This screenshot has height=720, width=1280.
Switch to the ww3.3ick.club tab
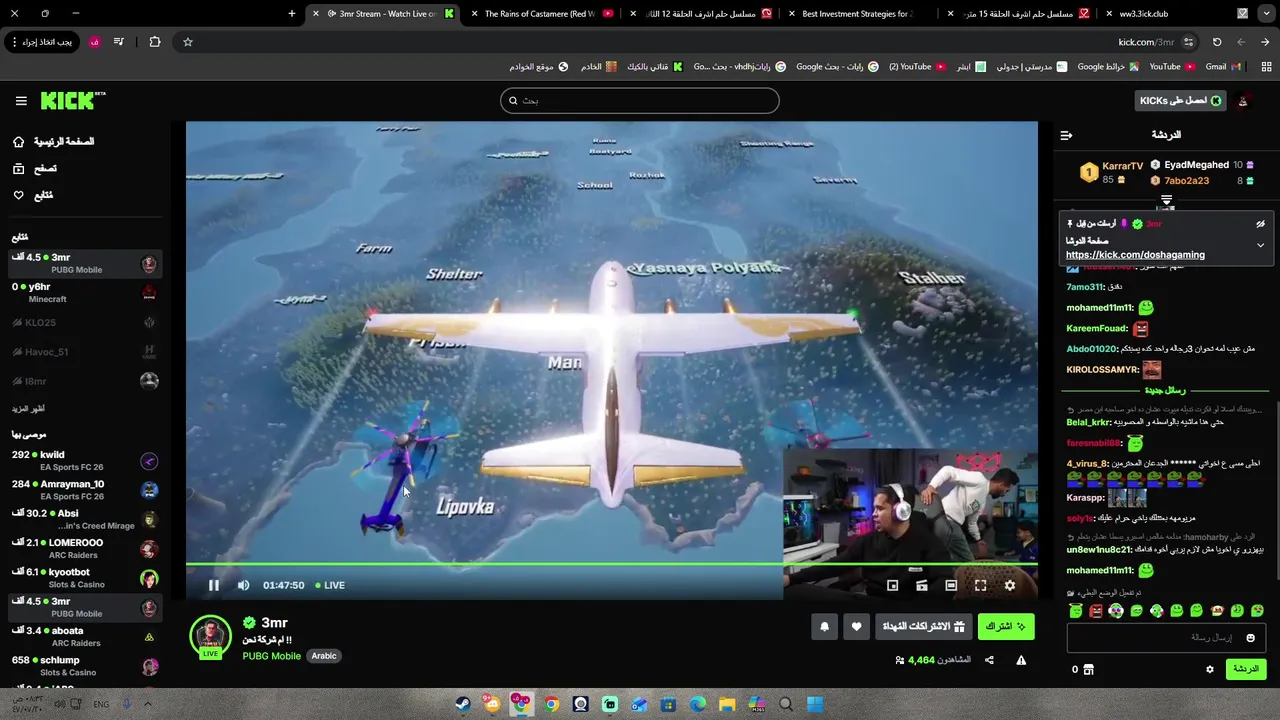pos(1143,14)
